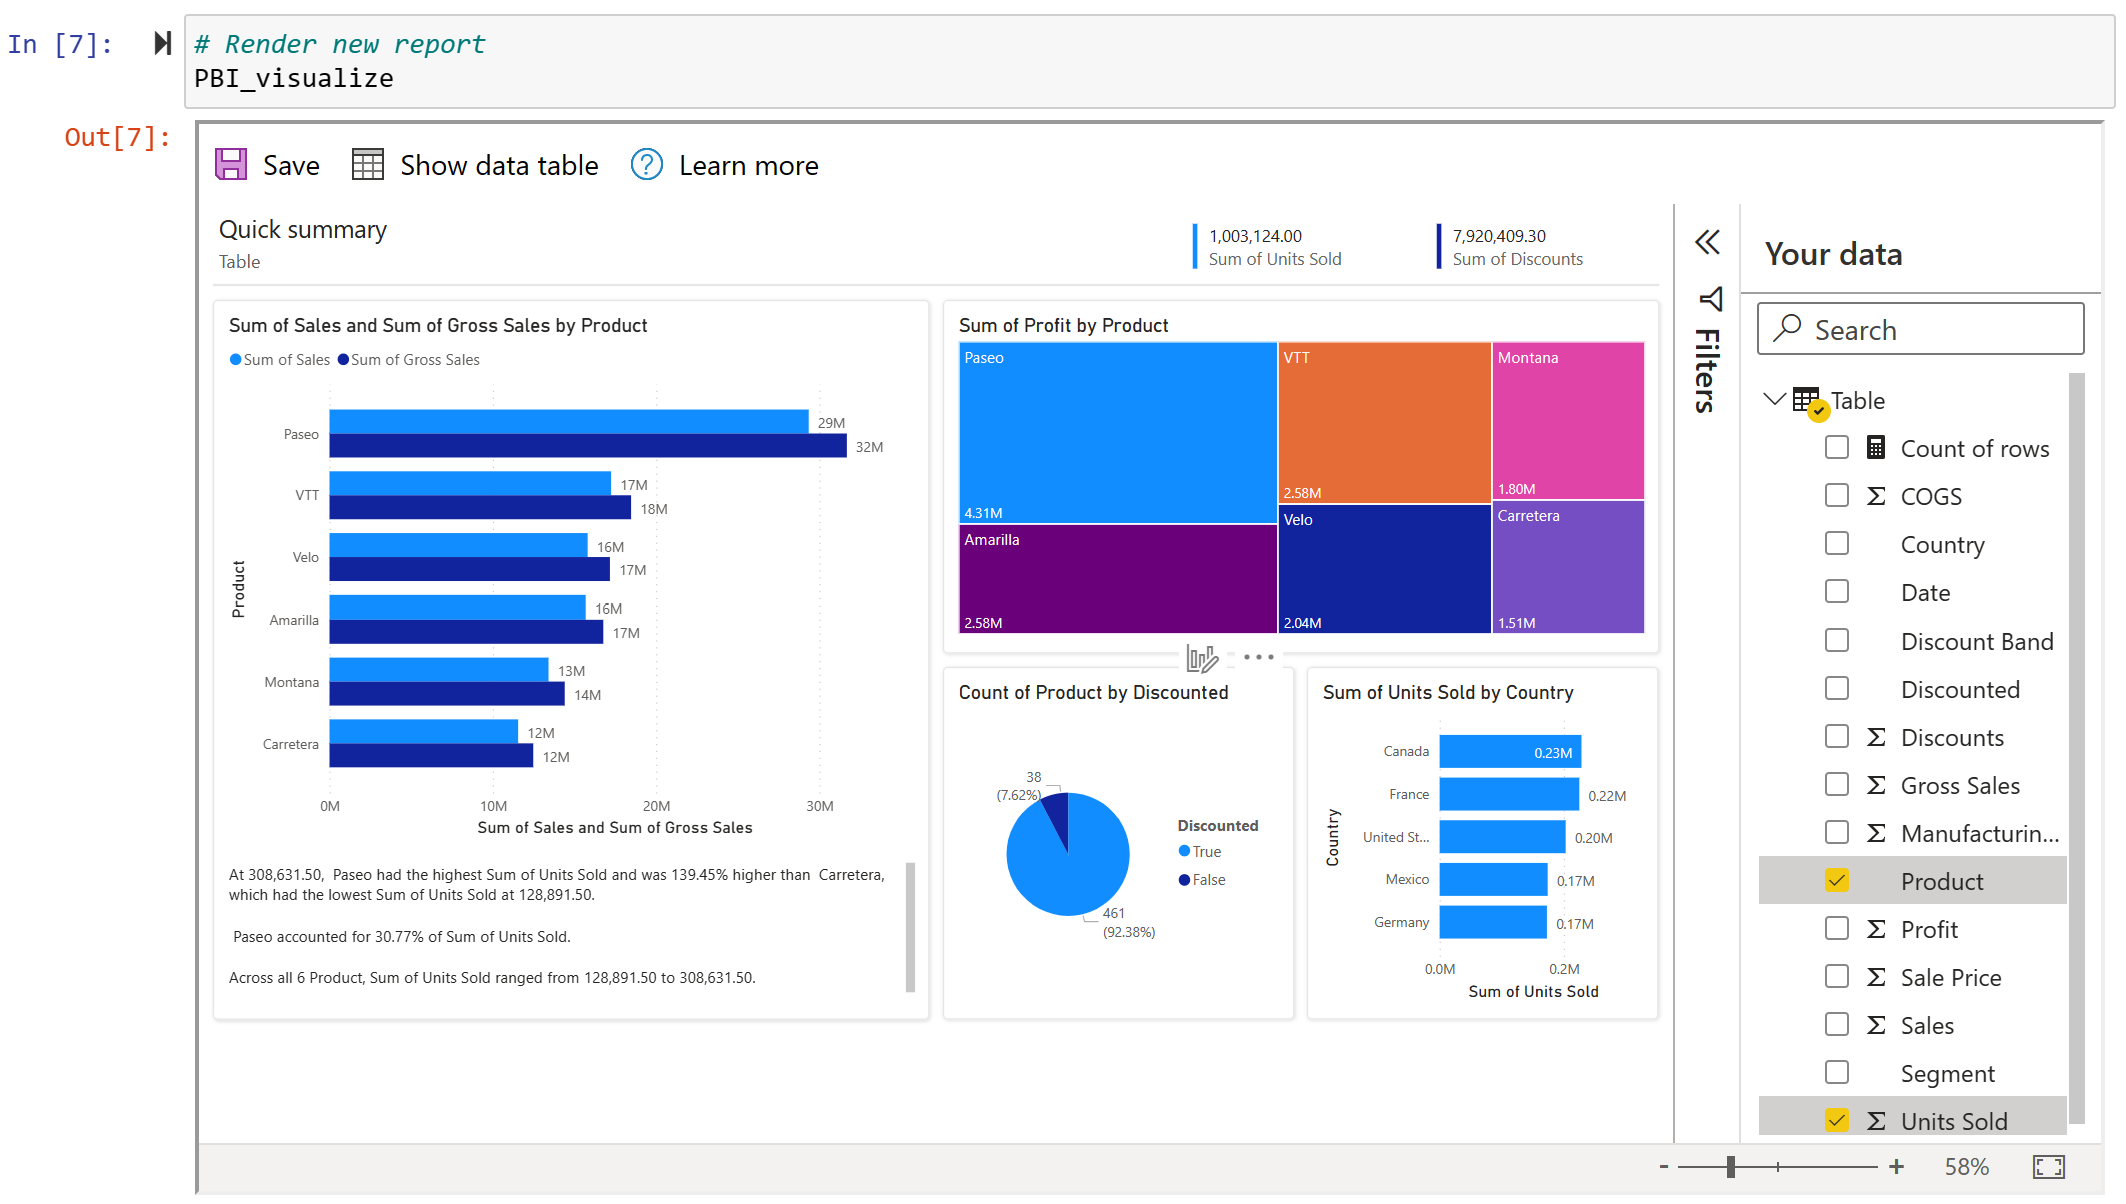2126x1204 pixels.
Task: Drag the zoom slider at bottom of report
Action: (1729, 1169)
